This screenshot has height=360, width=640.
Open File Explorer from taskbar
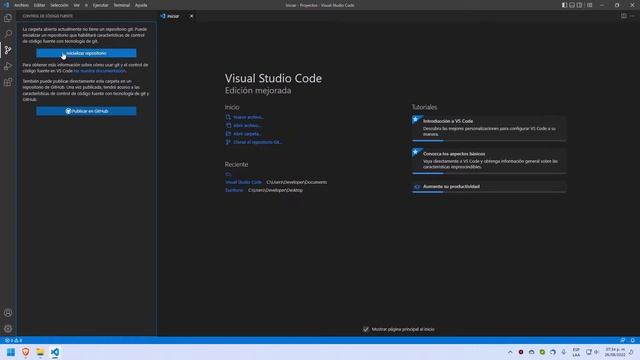[40, 352]
